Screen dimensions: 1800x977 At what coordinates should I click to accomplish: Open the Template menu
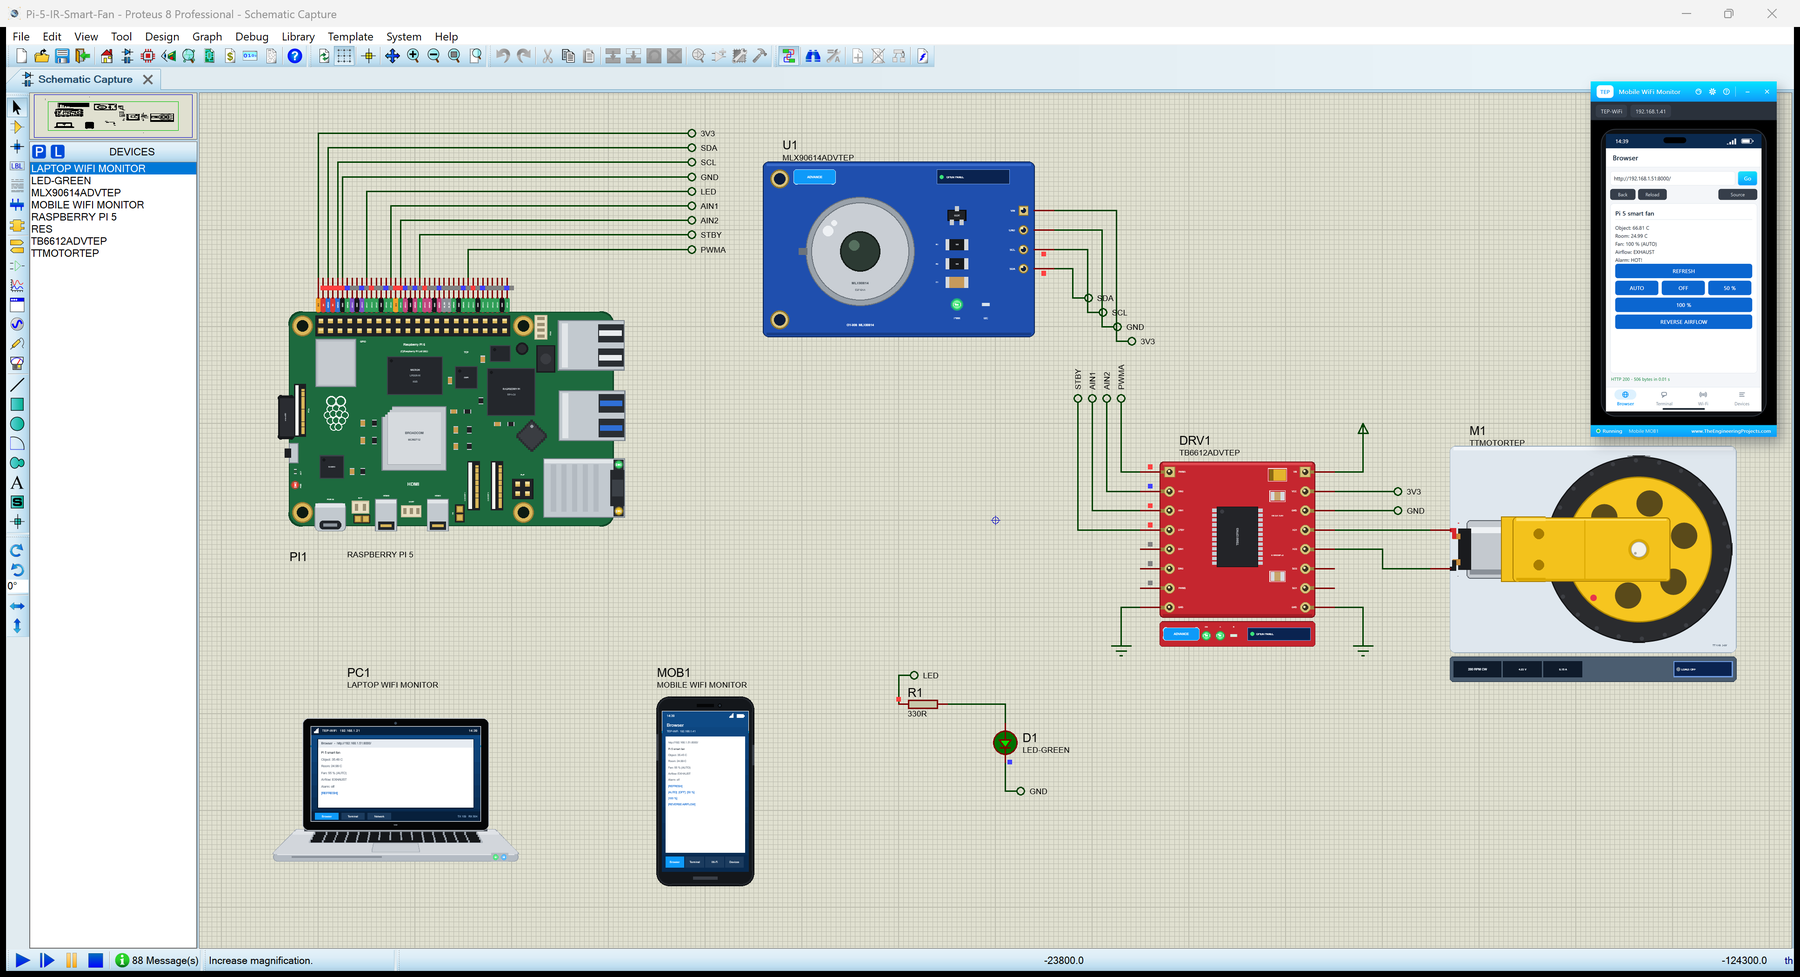350,37
